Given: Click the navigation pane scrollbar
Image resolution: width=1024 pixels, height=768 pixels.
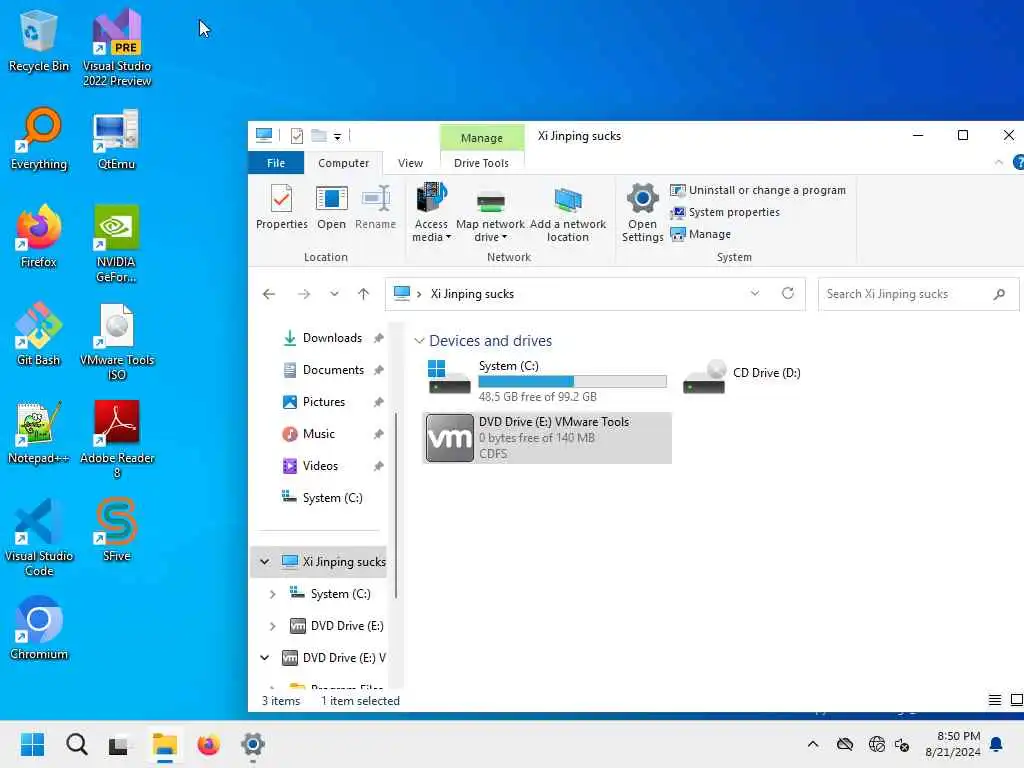Looking at the screenshot, I should (396, 506).
